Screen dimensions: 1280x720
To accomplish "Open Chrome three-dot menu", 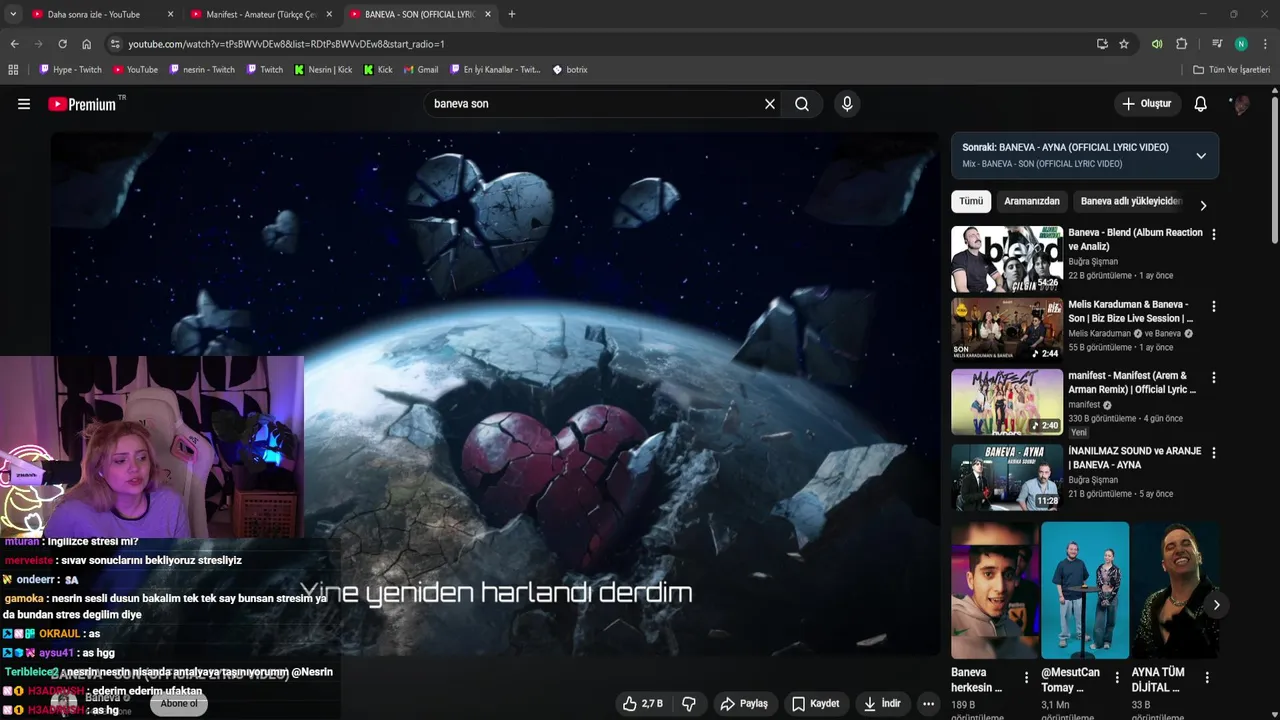I will [1266, 44].
